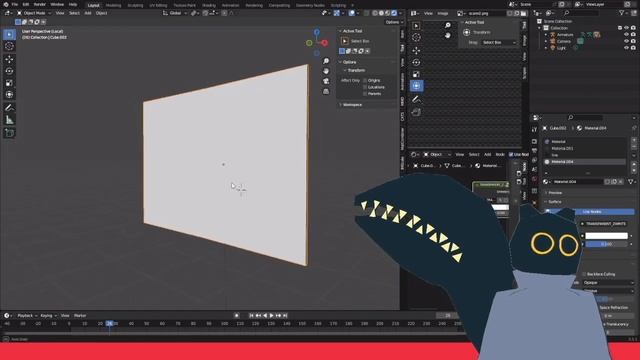Click the green Y axis on navigation gizmo
The width and height of the screenshot is (640, 360).
(309, 43)
